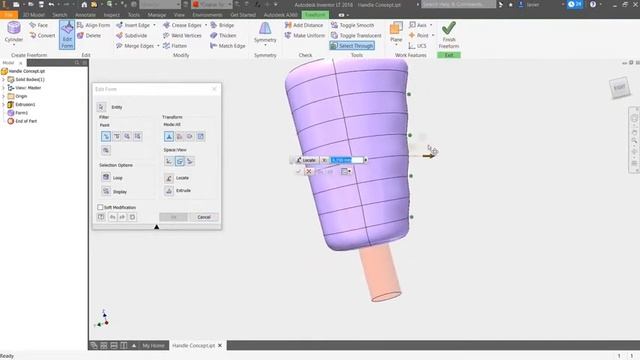Viewport: 640px width, 360px height.
Task: Choose the Crease Edges tool
Action: (x=182, y=25)
